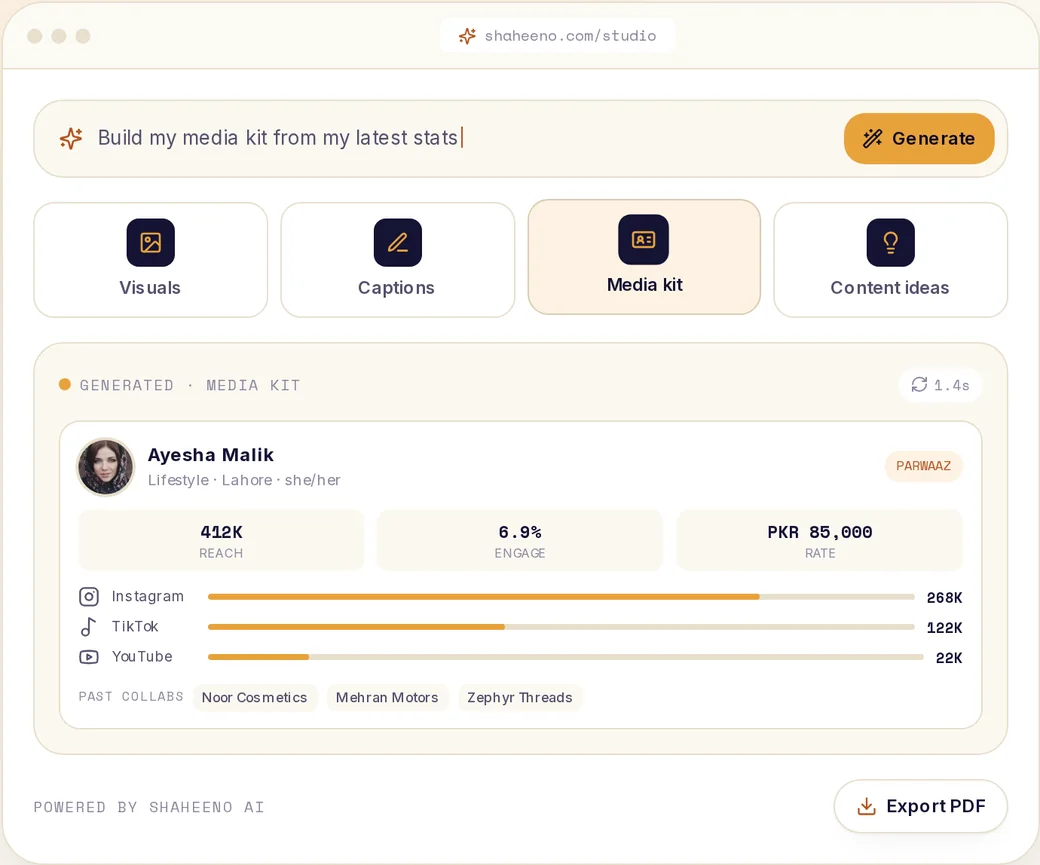
Task: Click the PARWAAZ badge
Action: click(923, 466)
